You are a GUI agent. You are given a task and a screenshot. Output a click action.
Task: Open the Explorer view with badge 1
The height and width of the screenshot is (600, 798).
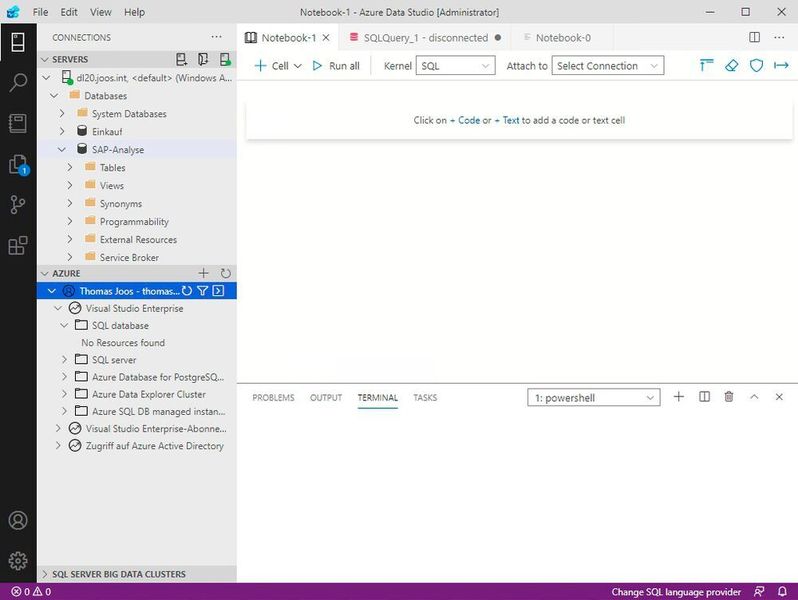click(19, 164)
